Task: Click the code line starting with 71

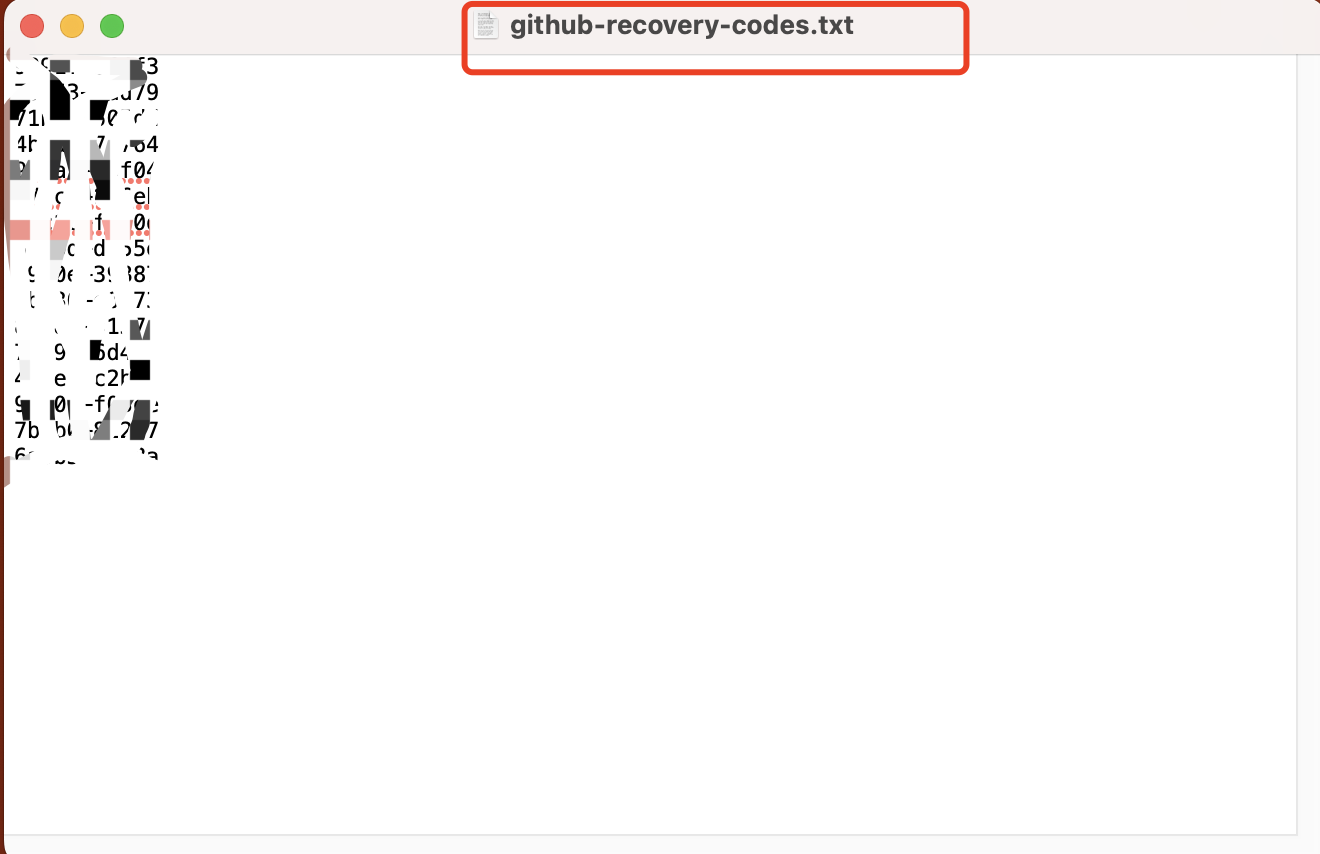Action: click(x=85, y=119)
